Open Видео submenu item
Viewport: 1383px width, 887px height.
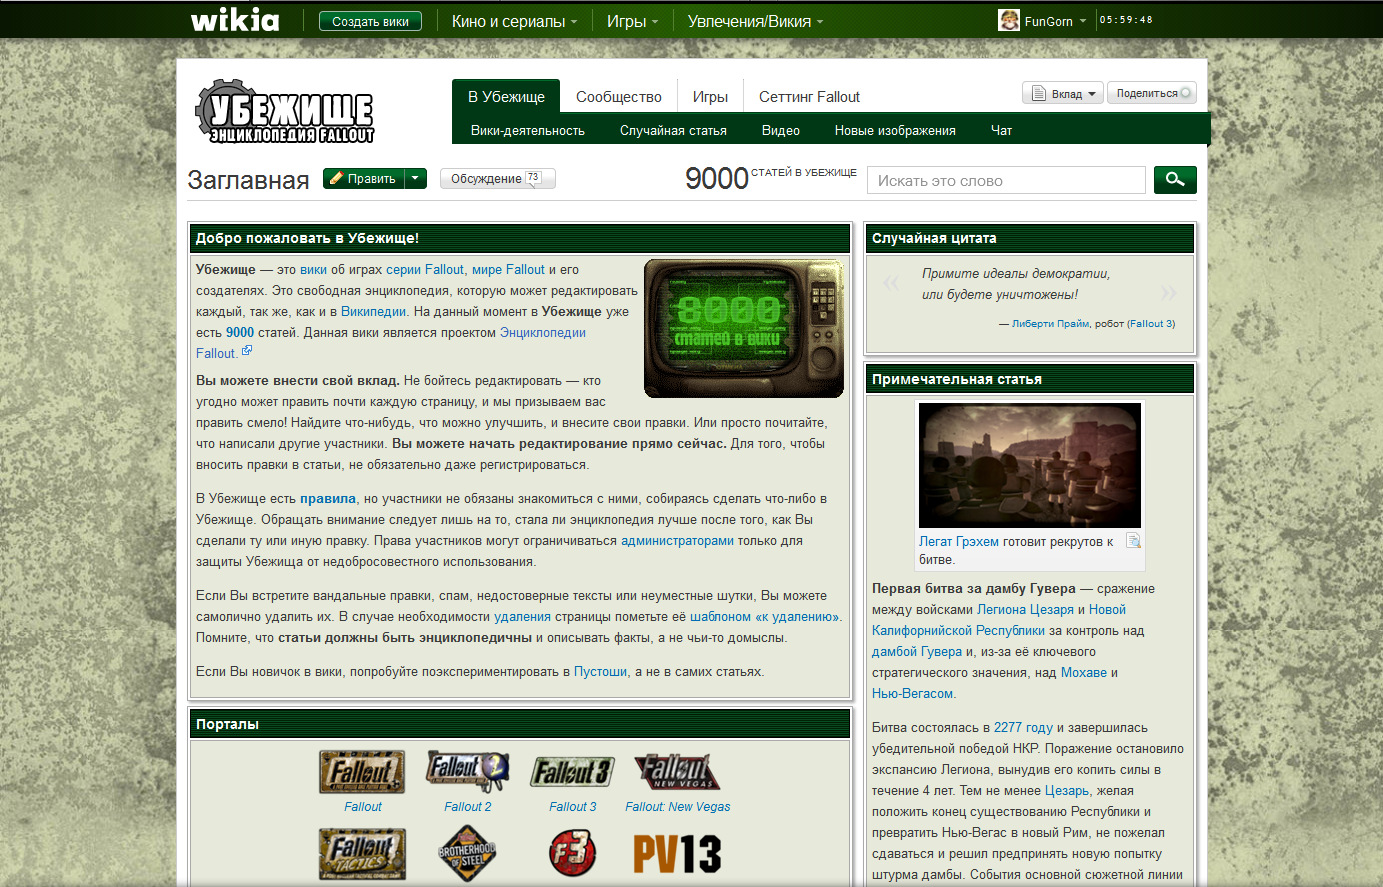[x=781, y=130]
